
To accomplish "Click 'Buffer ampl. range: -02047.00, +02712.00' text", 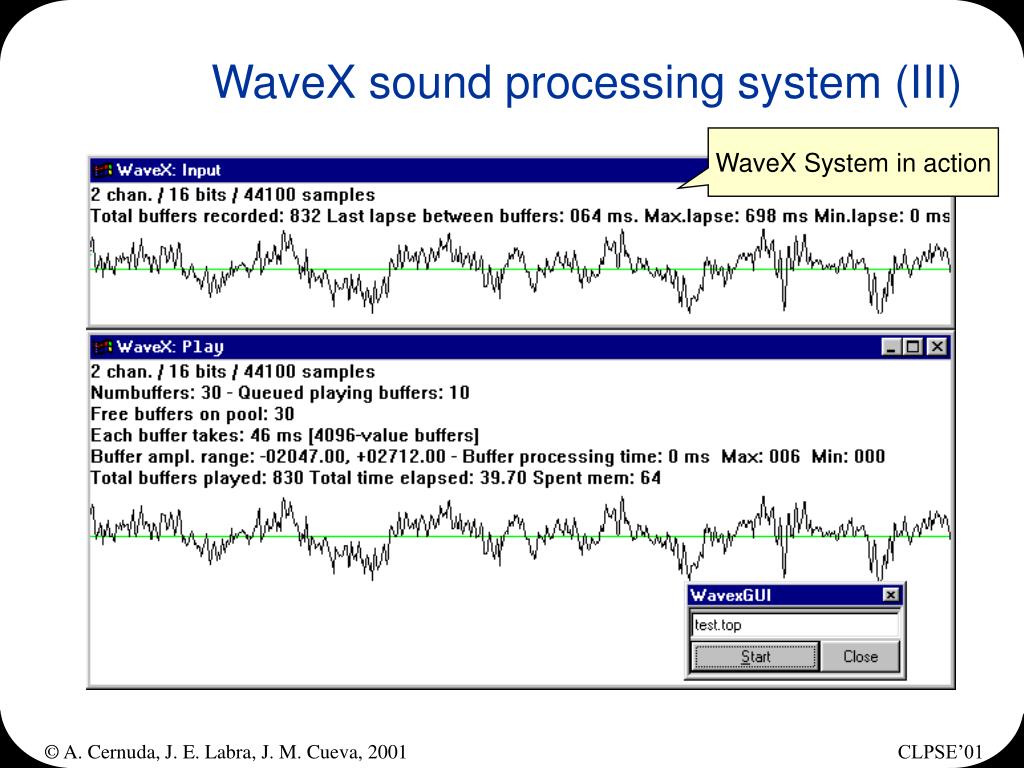I will tap(268, 456).
